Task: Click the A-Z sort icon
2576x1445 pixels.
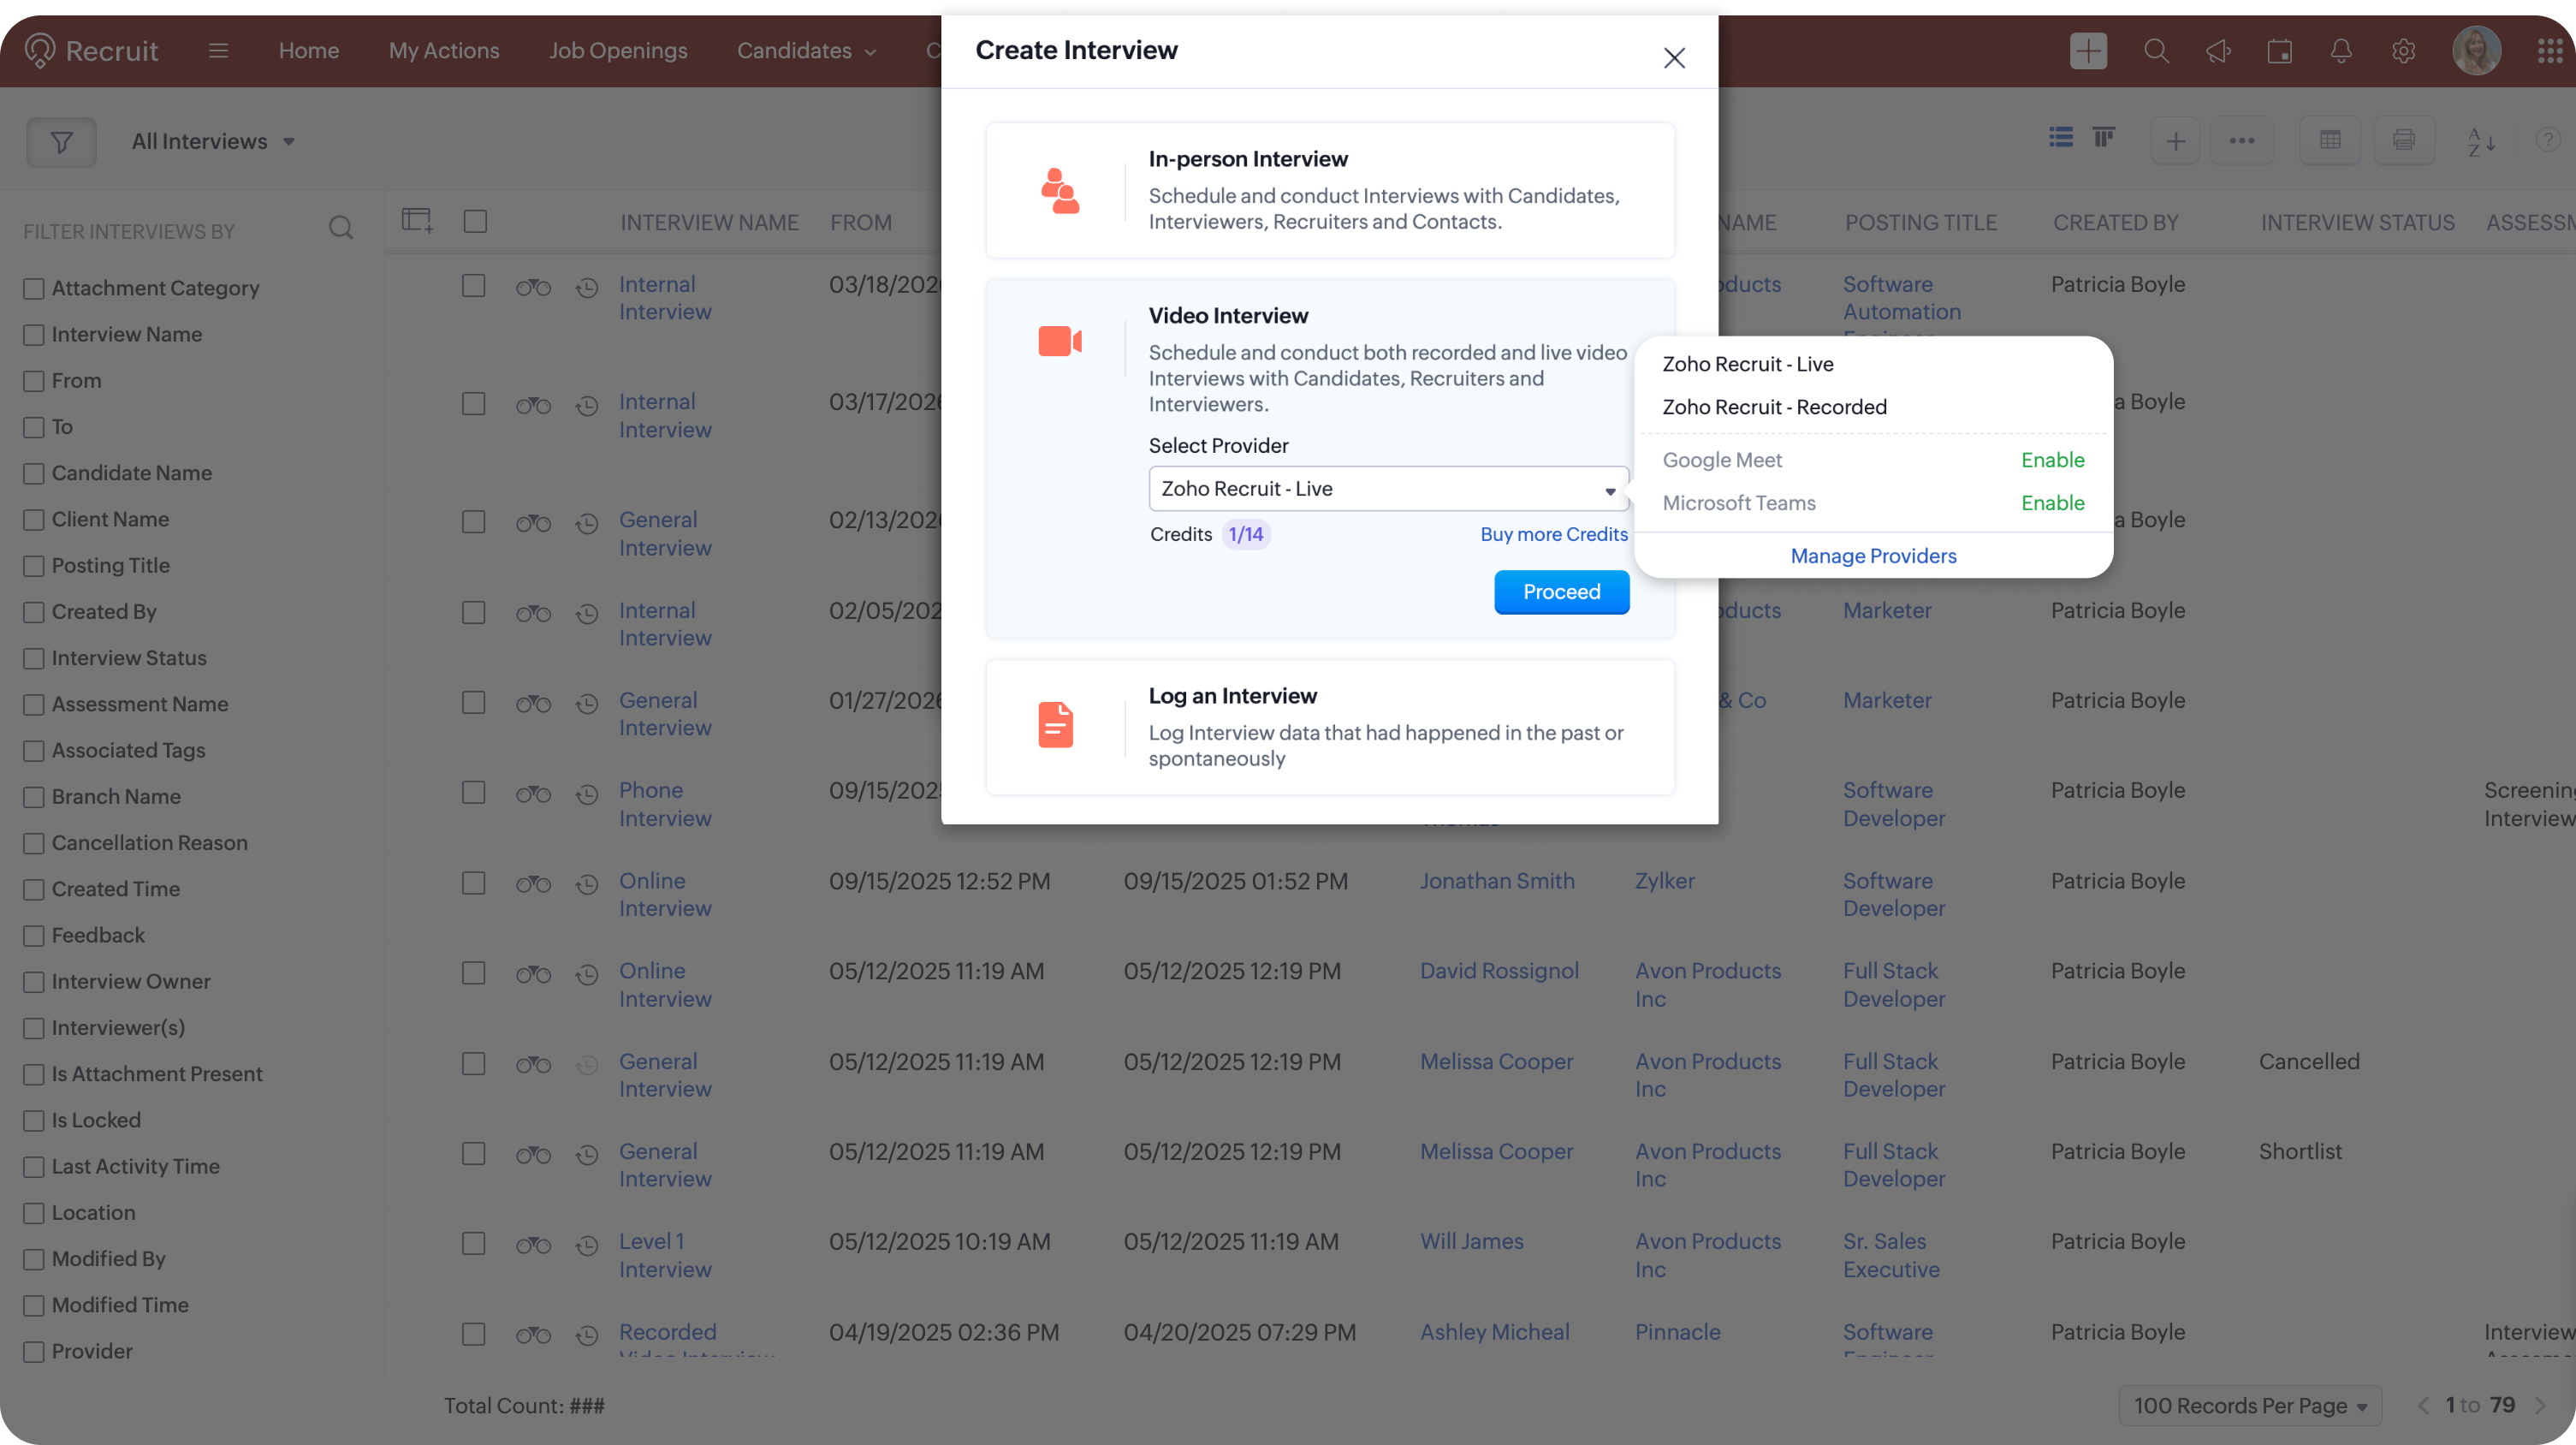Action: (x=2481, y=141)
